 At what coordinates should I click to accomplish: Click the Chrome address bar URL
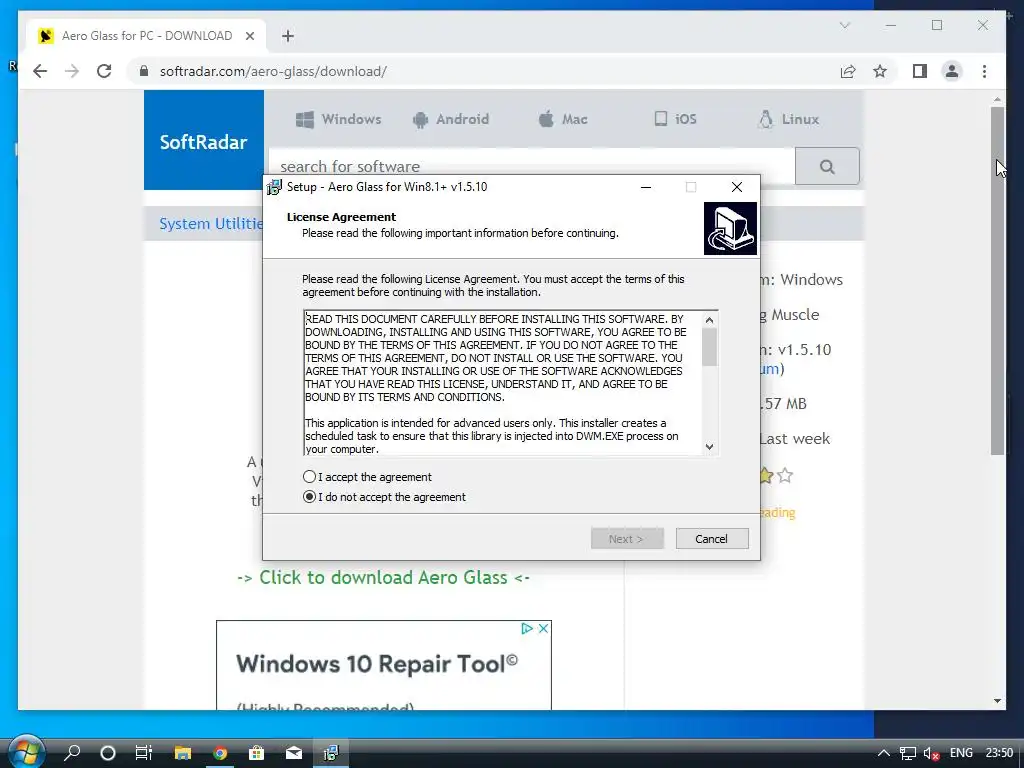coord(273,71)
